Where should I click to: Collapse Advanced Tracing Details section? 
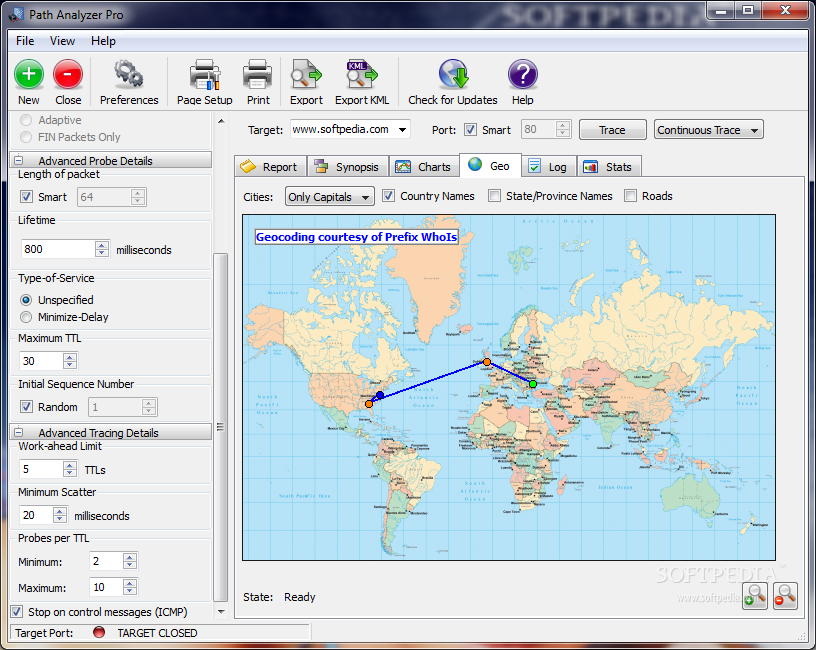(x=19, y=432)
